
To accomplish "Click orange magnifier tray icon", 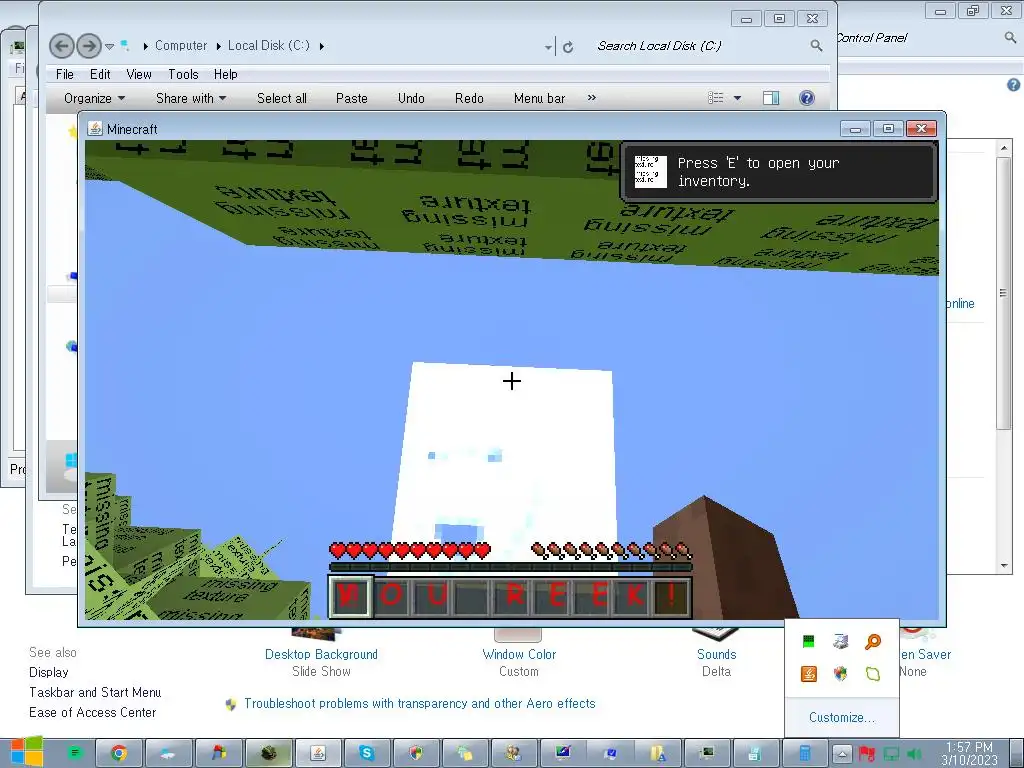I will click(x=872, y=641).
